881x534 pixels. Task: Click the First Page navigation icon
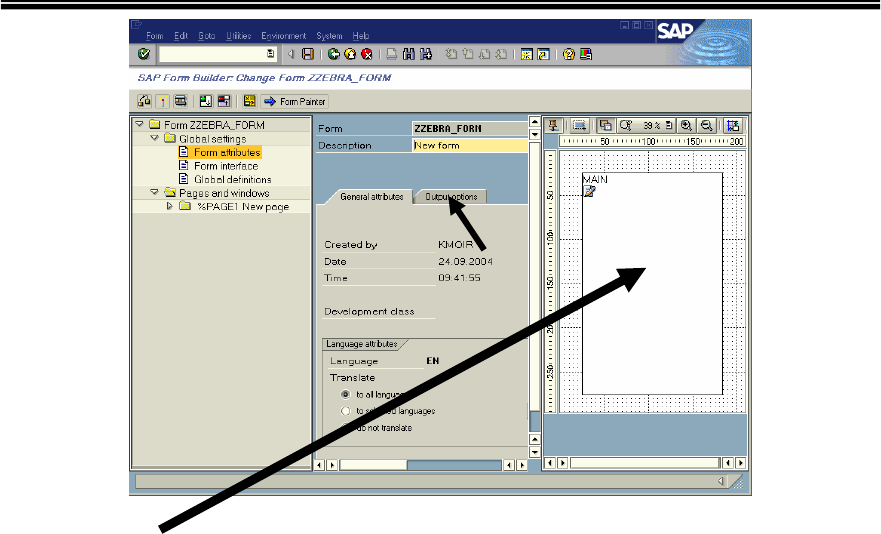pos(451,54)
